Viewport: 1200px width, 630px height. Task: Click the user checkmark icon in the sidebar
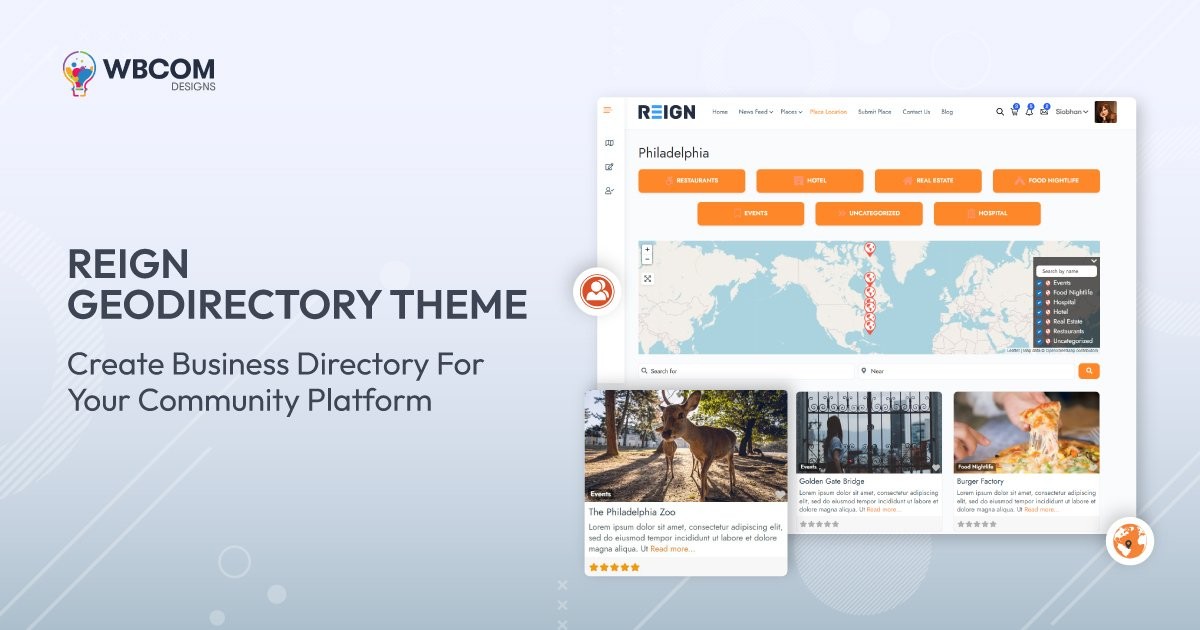609,191
